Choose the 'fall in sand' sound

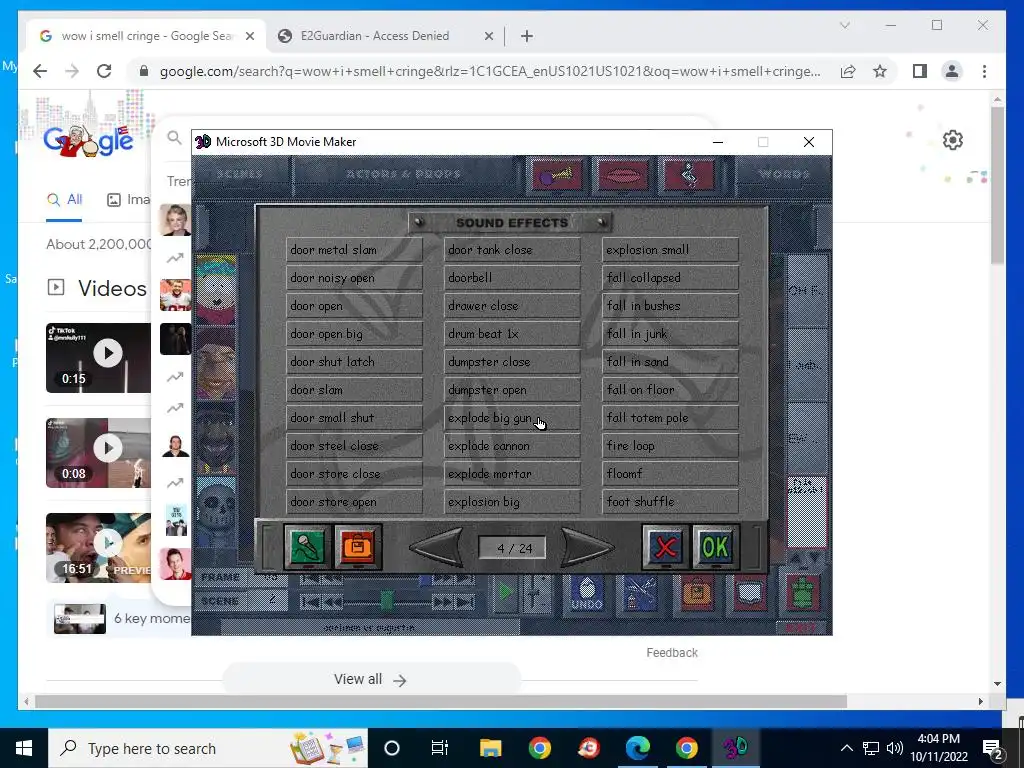[671, 362]
